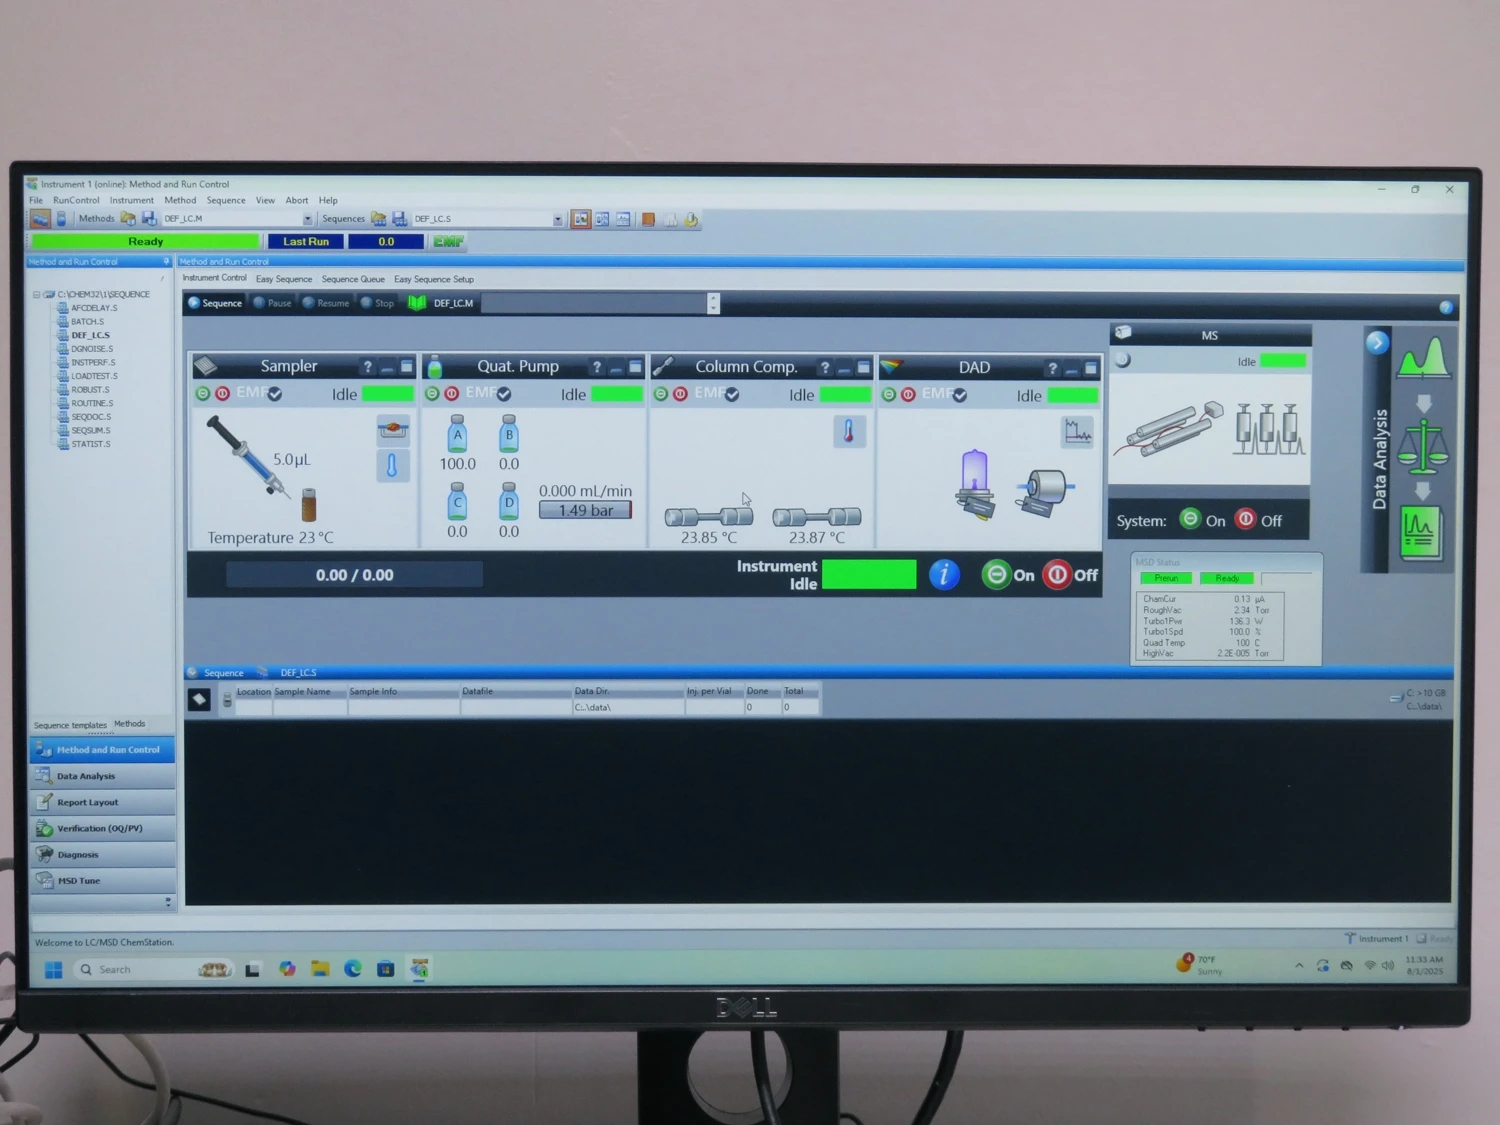
Task: Switch to the Sequence Queue tab
Action: click(352, 279)
